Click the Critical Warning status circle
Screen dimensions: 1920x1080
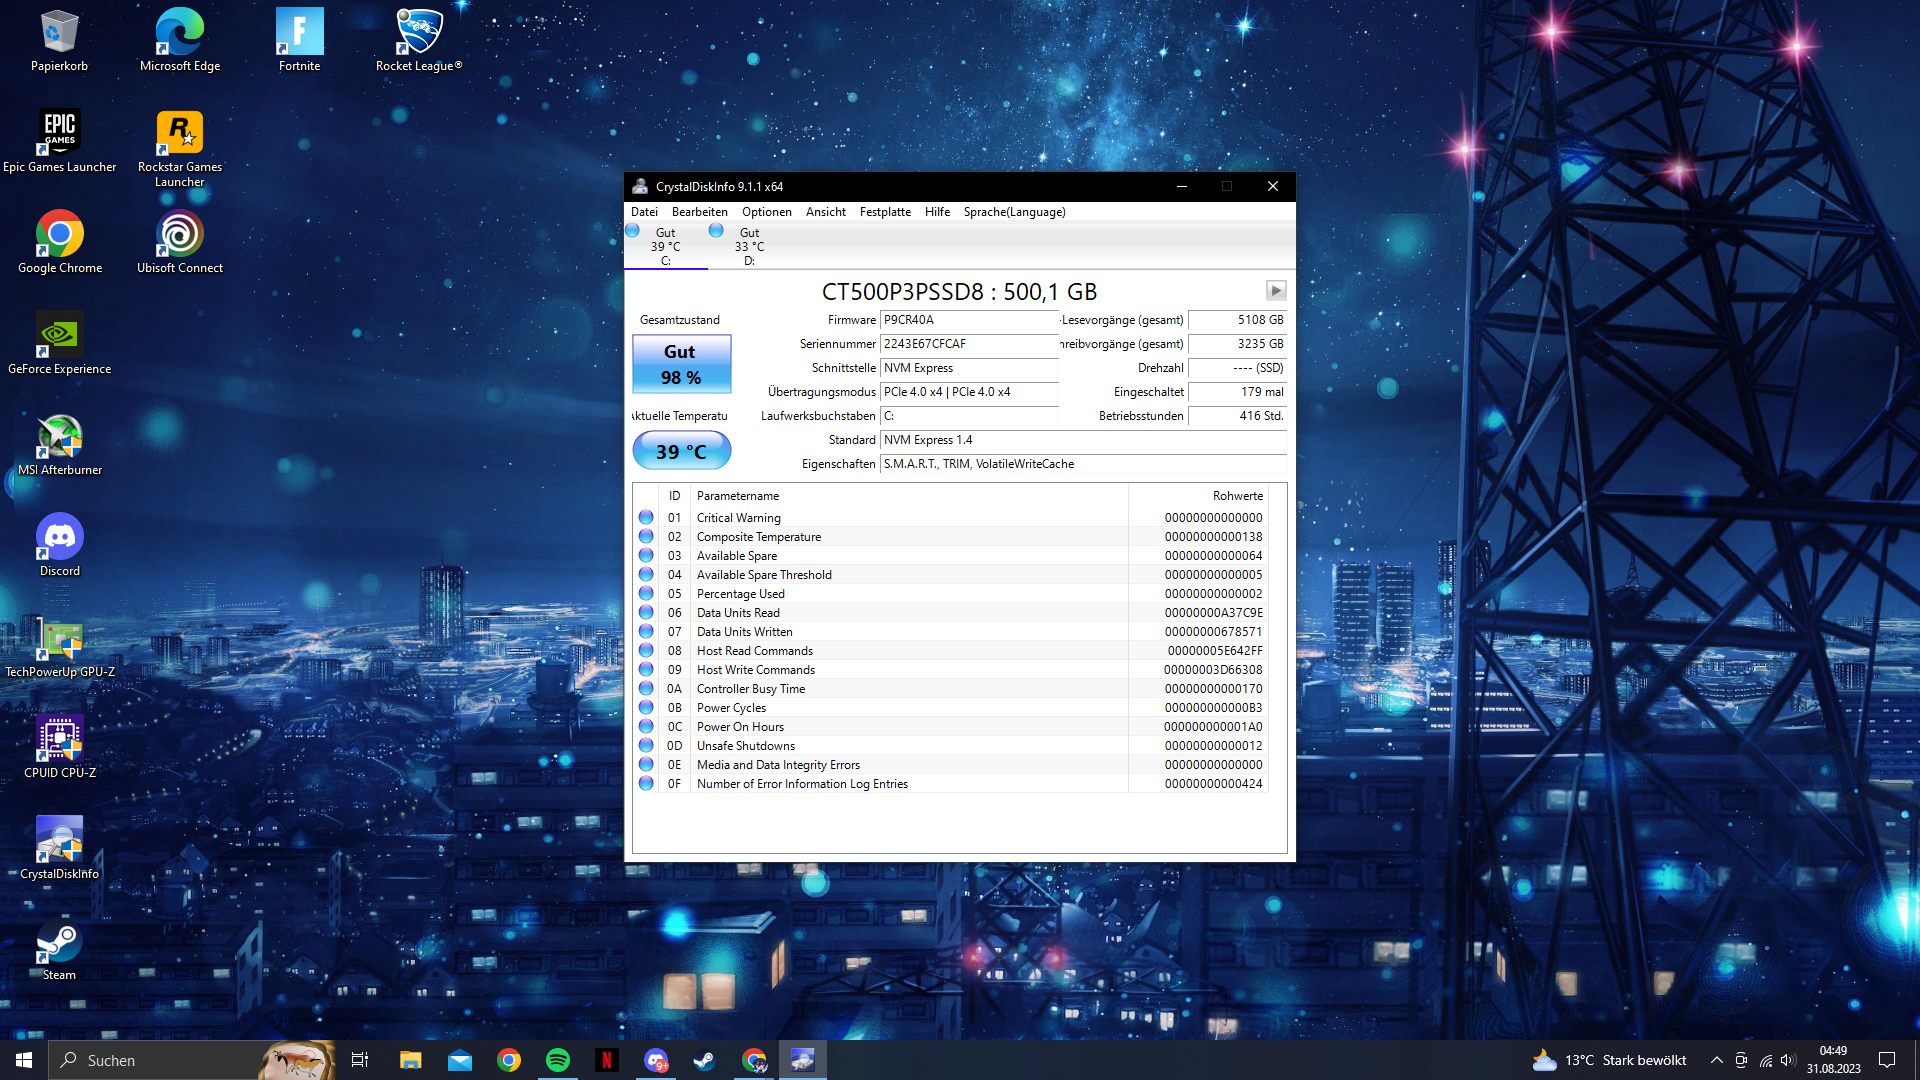pyautogui.click(x=646, y=518)
